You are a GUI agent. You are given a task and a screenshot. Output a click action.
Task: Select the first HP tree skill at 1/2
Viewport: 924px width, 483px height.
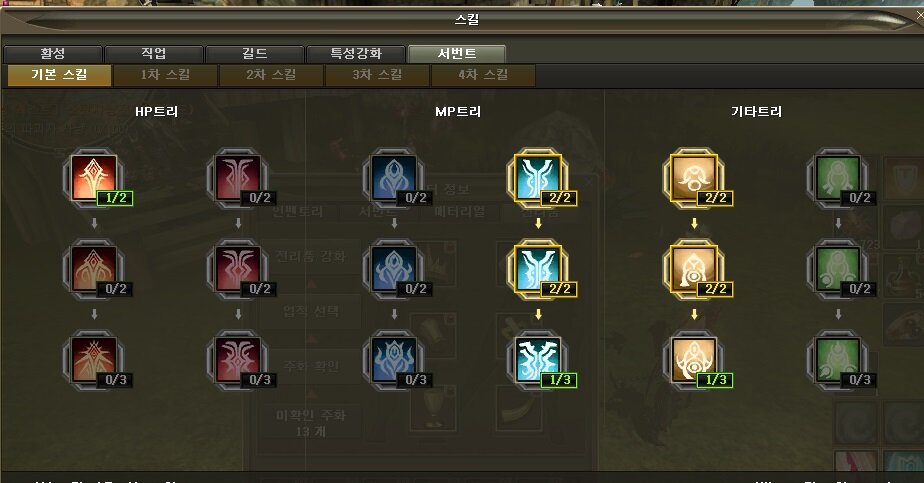point(94,177)
